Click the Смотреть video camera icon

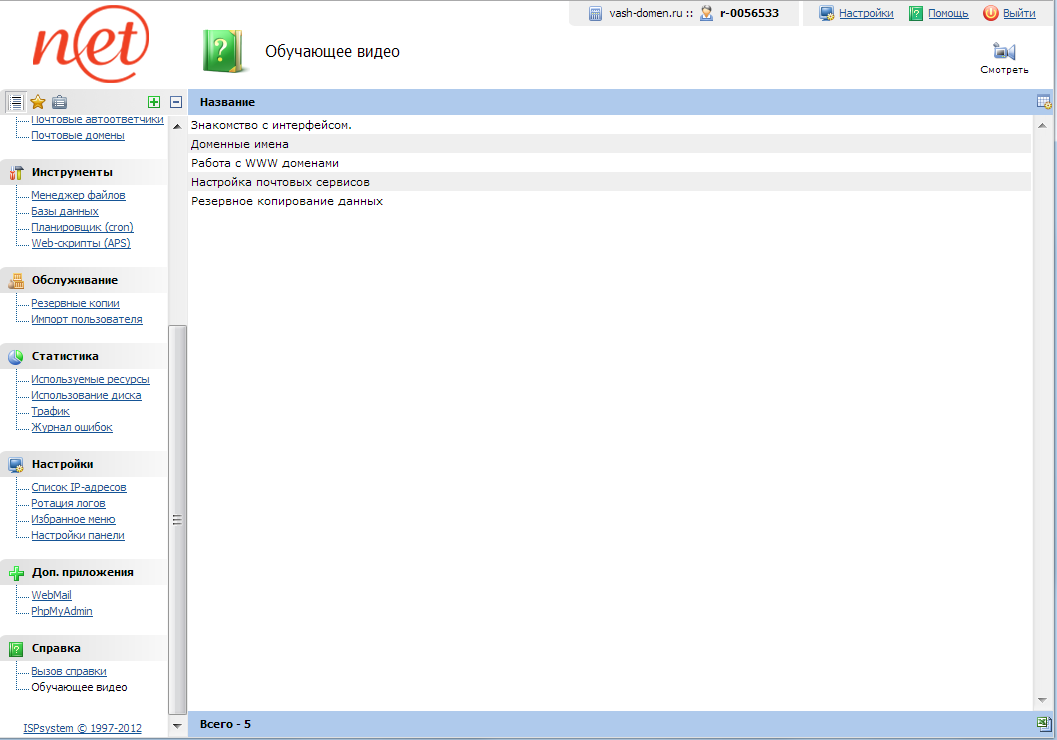(x=1004, y=52)
